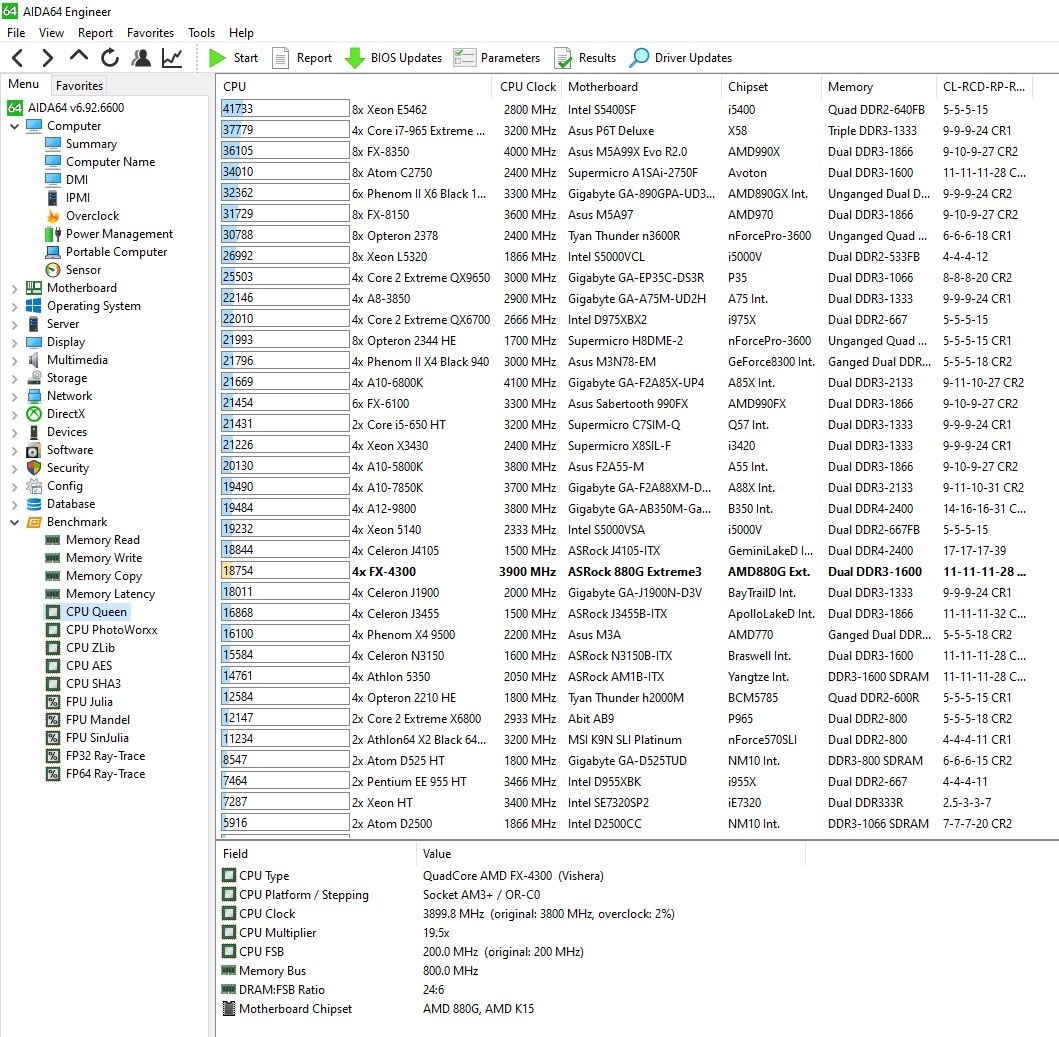Viewport: 1059px width, 1037px height.
Task: Collapse the Benchmark tree node
Action: [14, 522]
